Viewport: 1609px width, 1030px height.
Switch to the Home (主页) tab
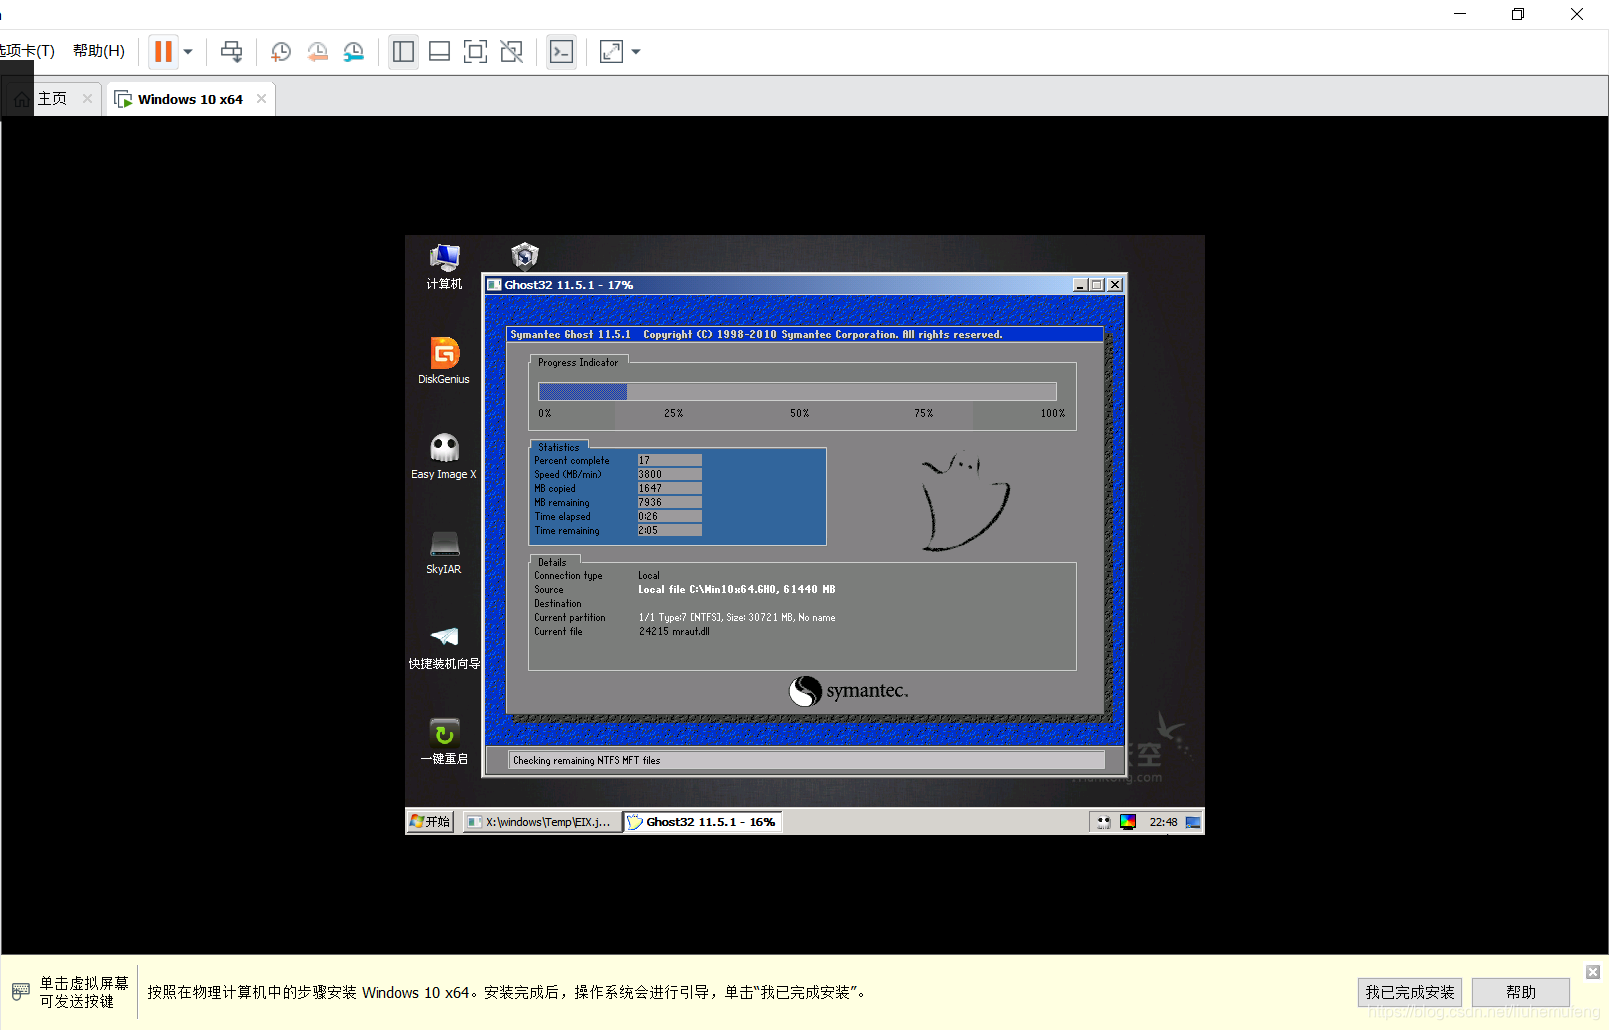coord(52,98)
